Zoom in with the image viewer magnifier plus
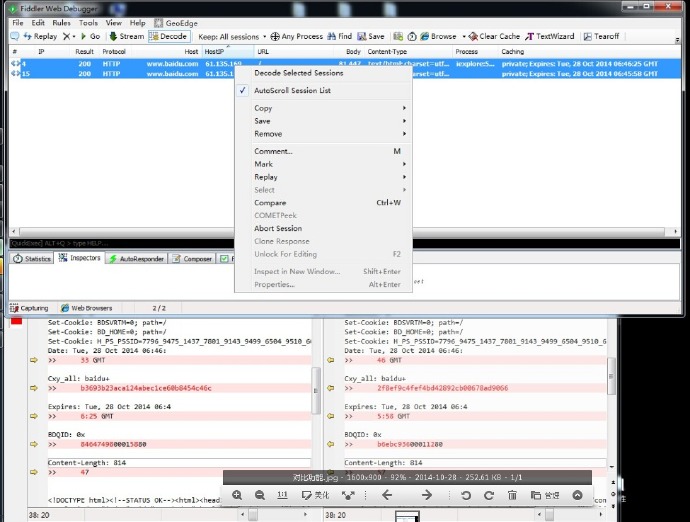Screen dimensions: 690x522 pos(237,495)
